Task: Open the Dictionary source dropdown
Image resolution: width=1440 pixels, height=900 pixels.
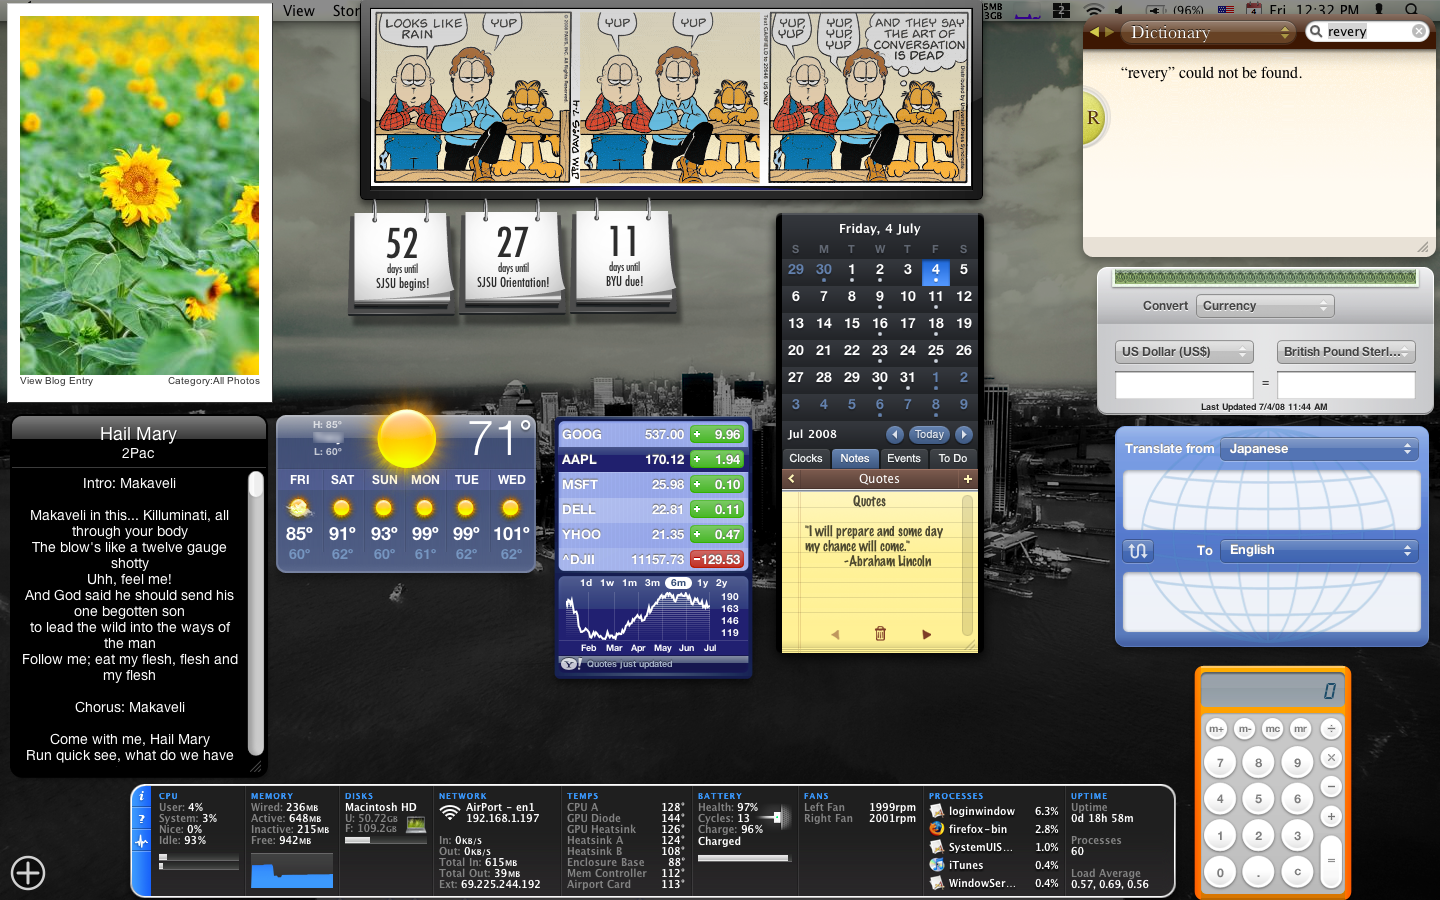Action: click(x=1208, y=32)
